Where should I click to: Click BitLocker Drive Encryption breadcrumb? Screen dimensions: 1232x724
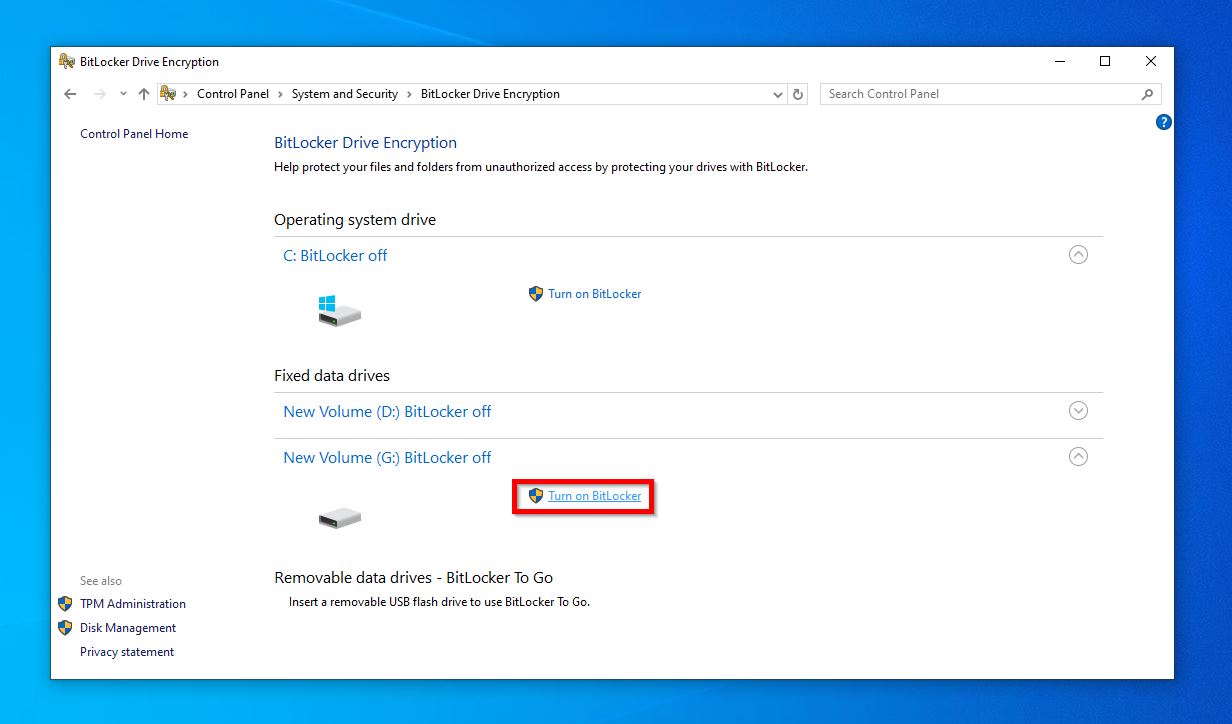(x=490, y=94)
